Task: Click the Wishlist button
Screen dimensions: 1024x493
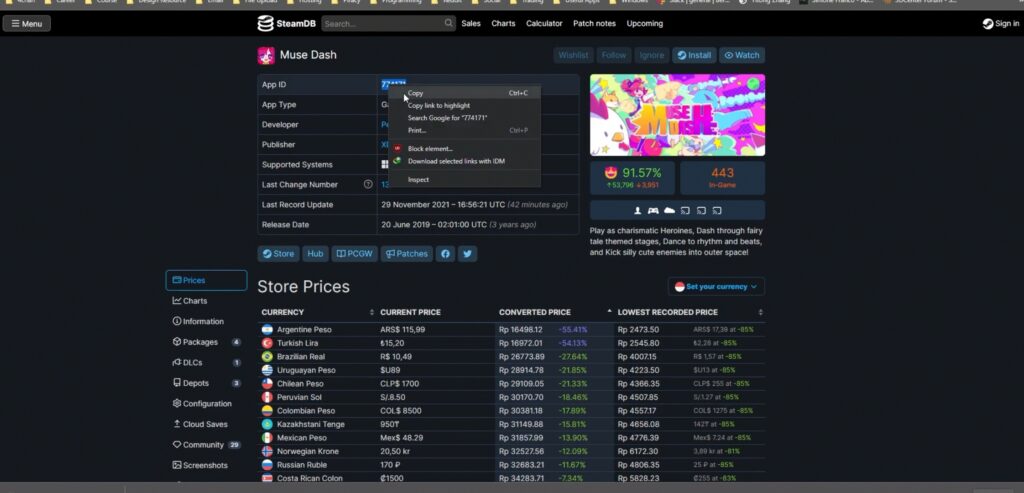Action: point(573,56)
